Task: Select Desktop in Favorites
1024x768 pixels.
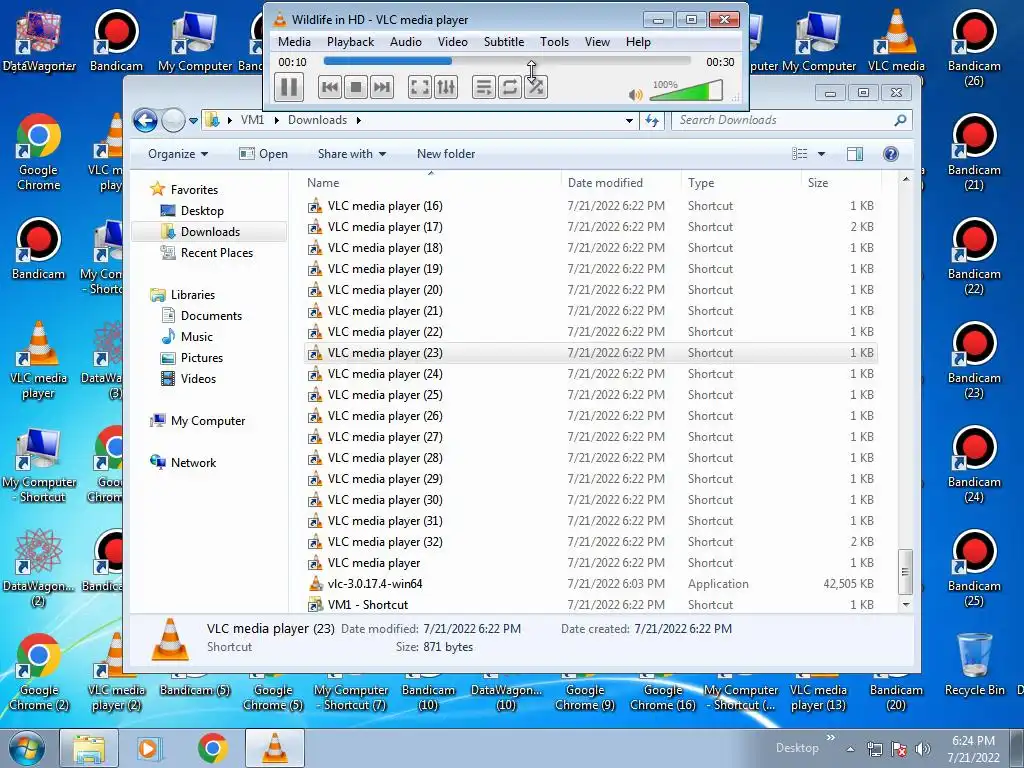Action: coord(202,211)
